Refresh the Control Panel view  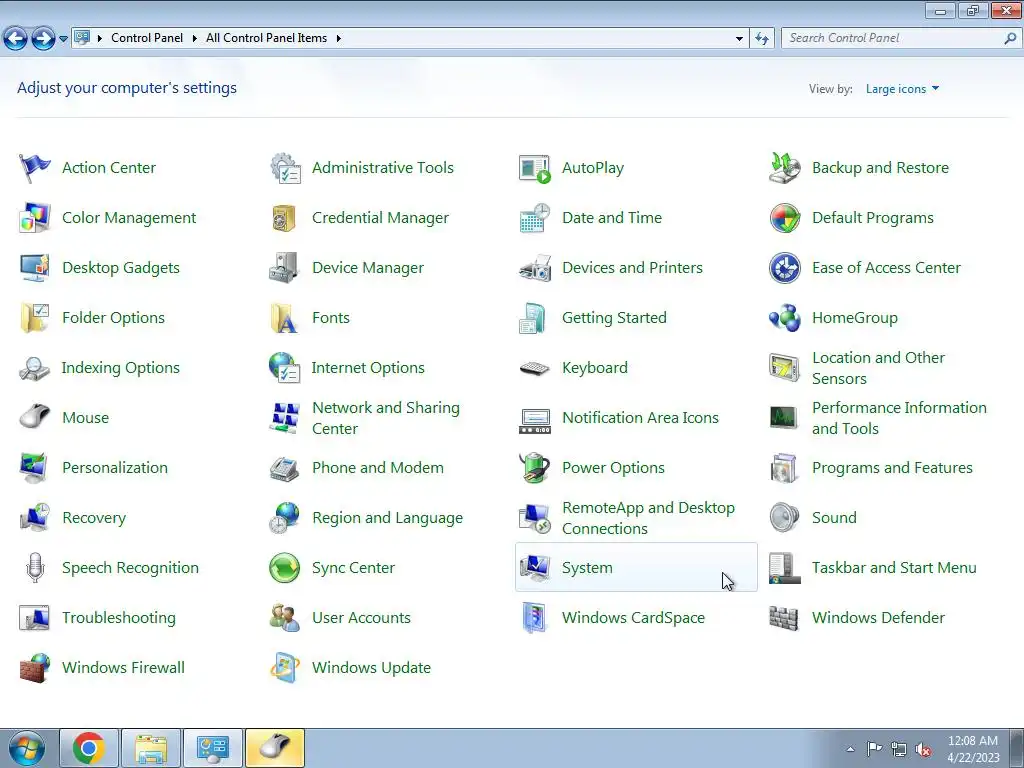(x=762, y=39)
